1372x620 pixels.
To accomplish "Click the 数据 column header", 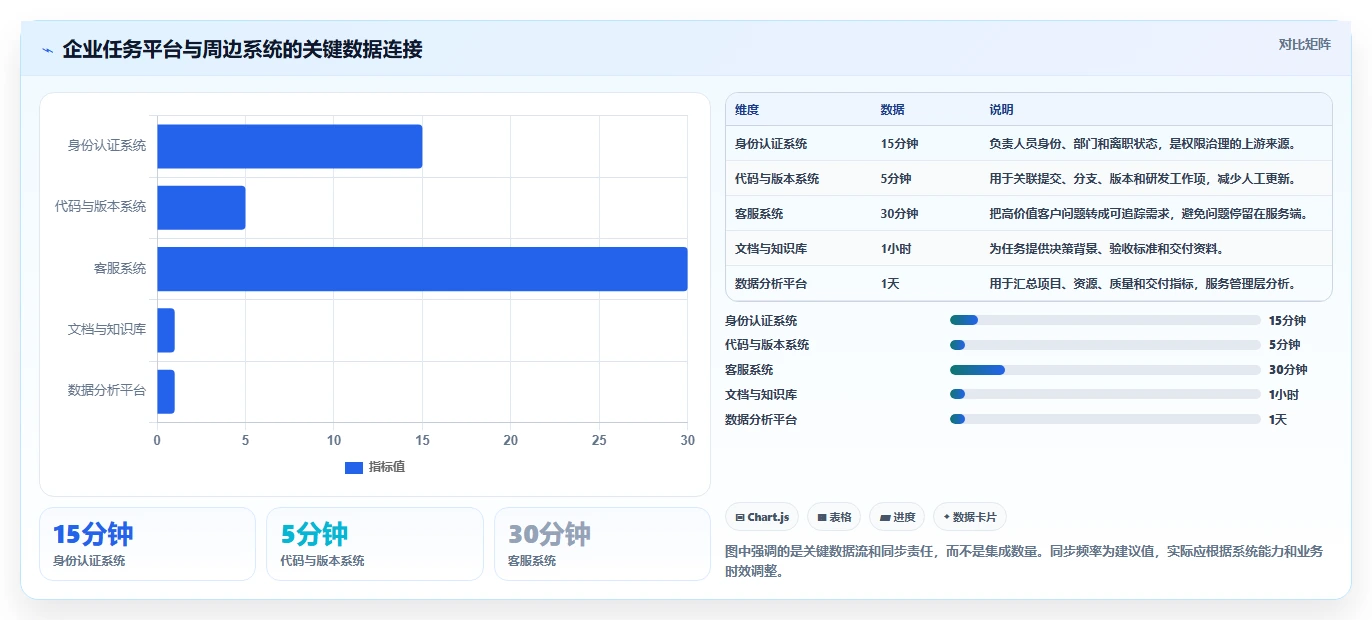I will (893, 110).
